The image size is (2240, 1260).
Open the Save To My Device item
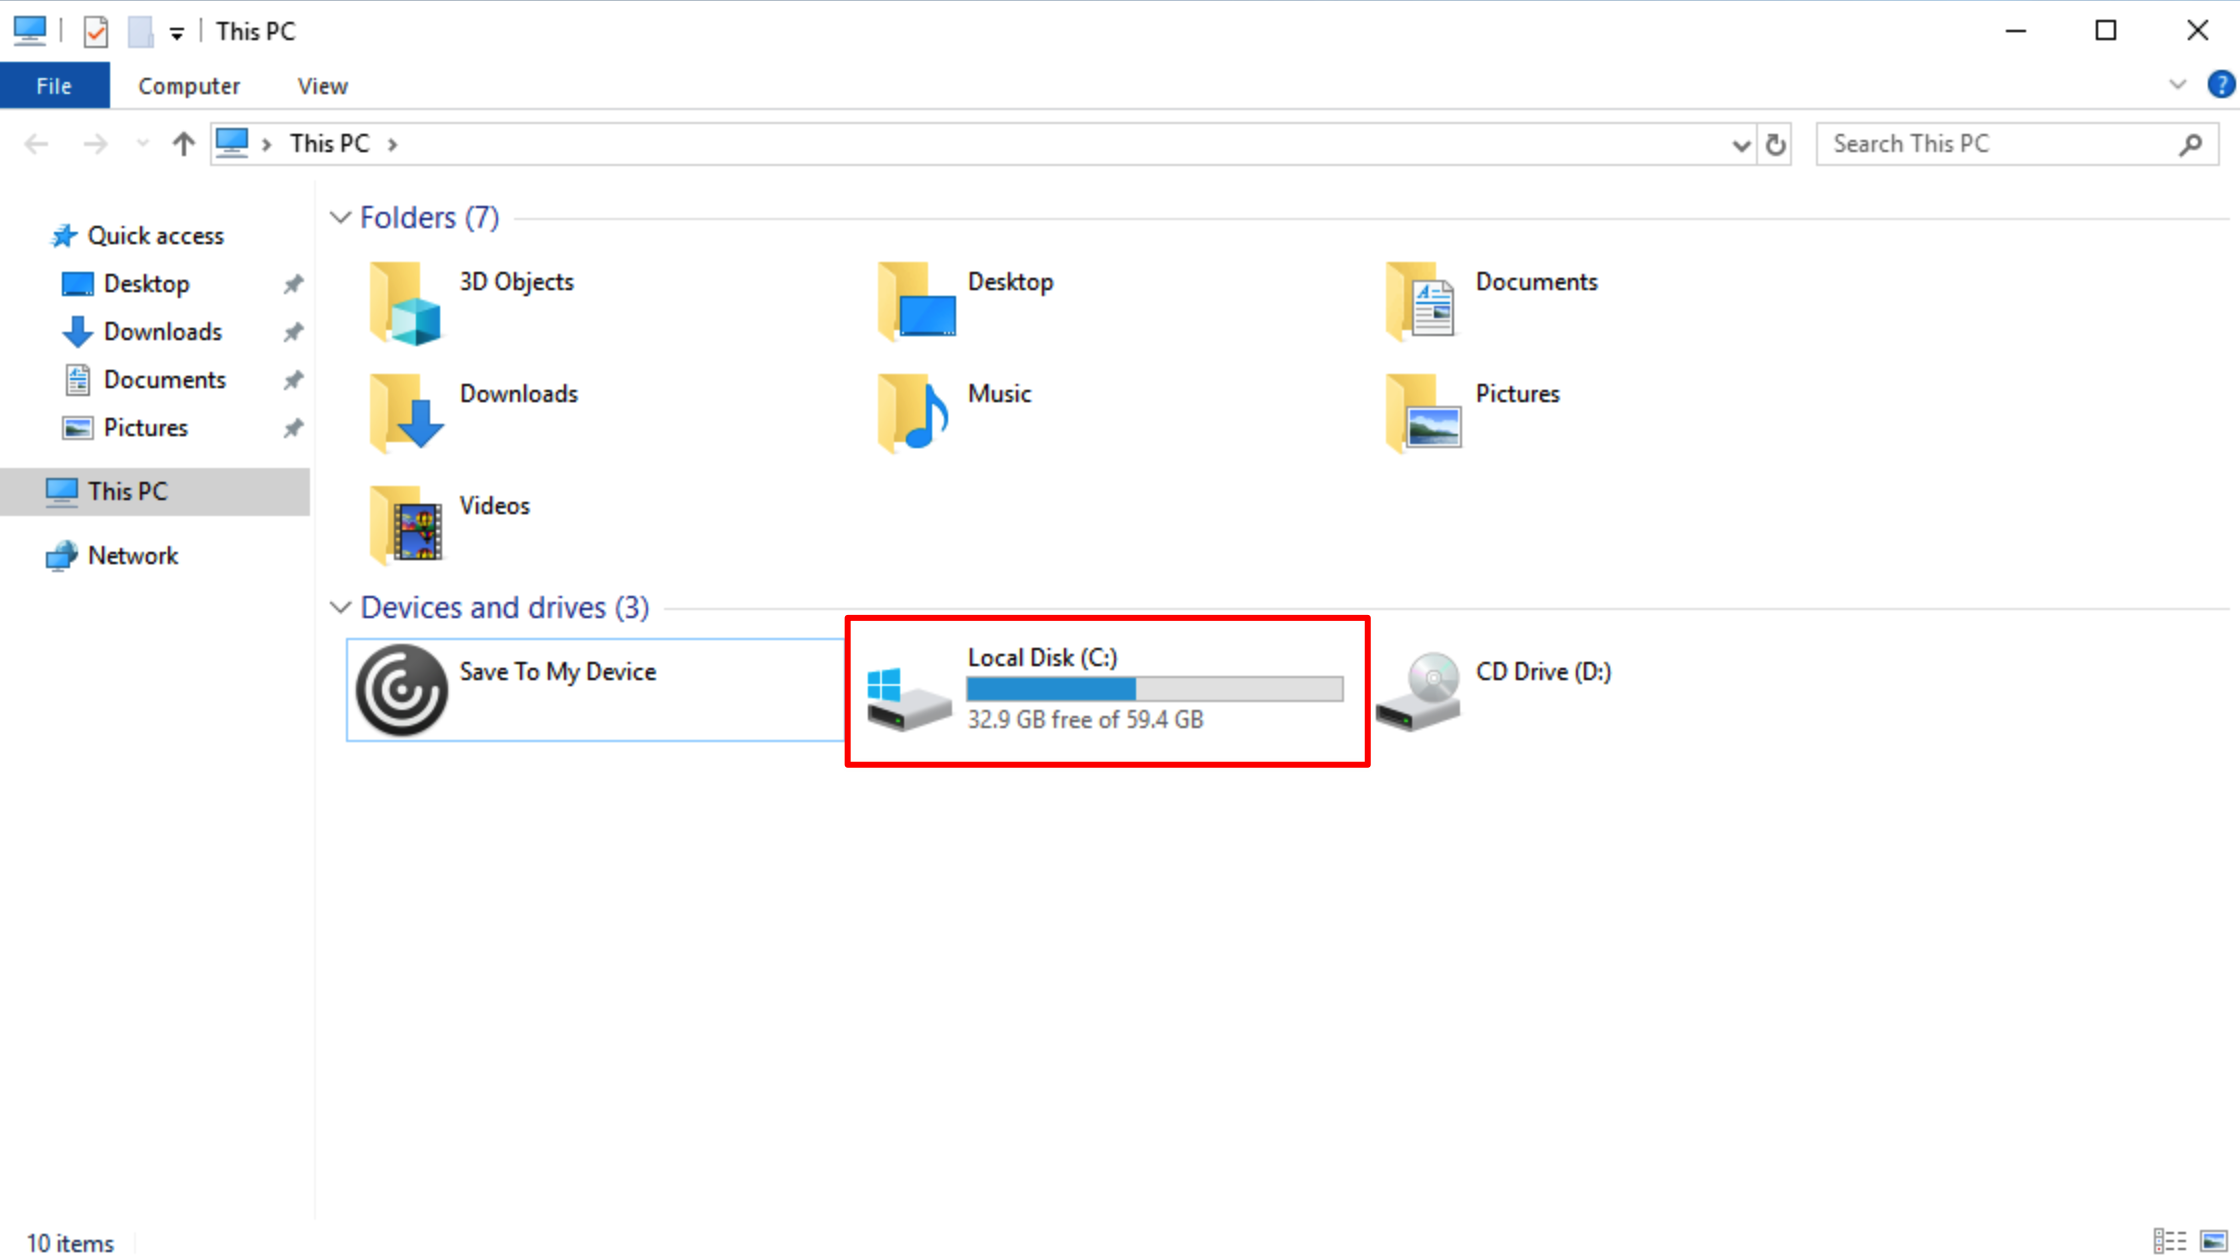click(x=557, y=672)
